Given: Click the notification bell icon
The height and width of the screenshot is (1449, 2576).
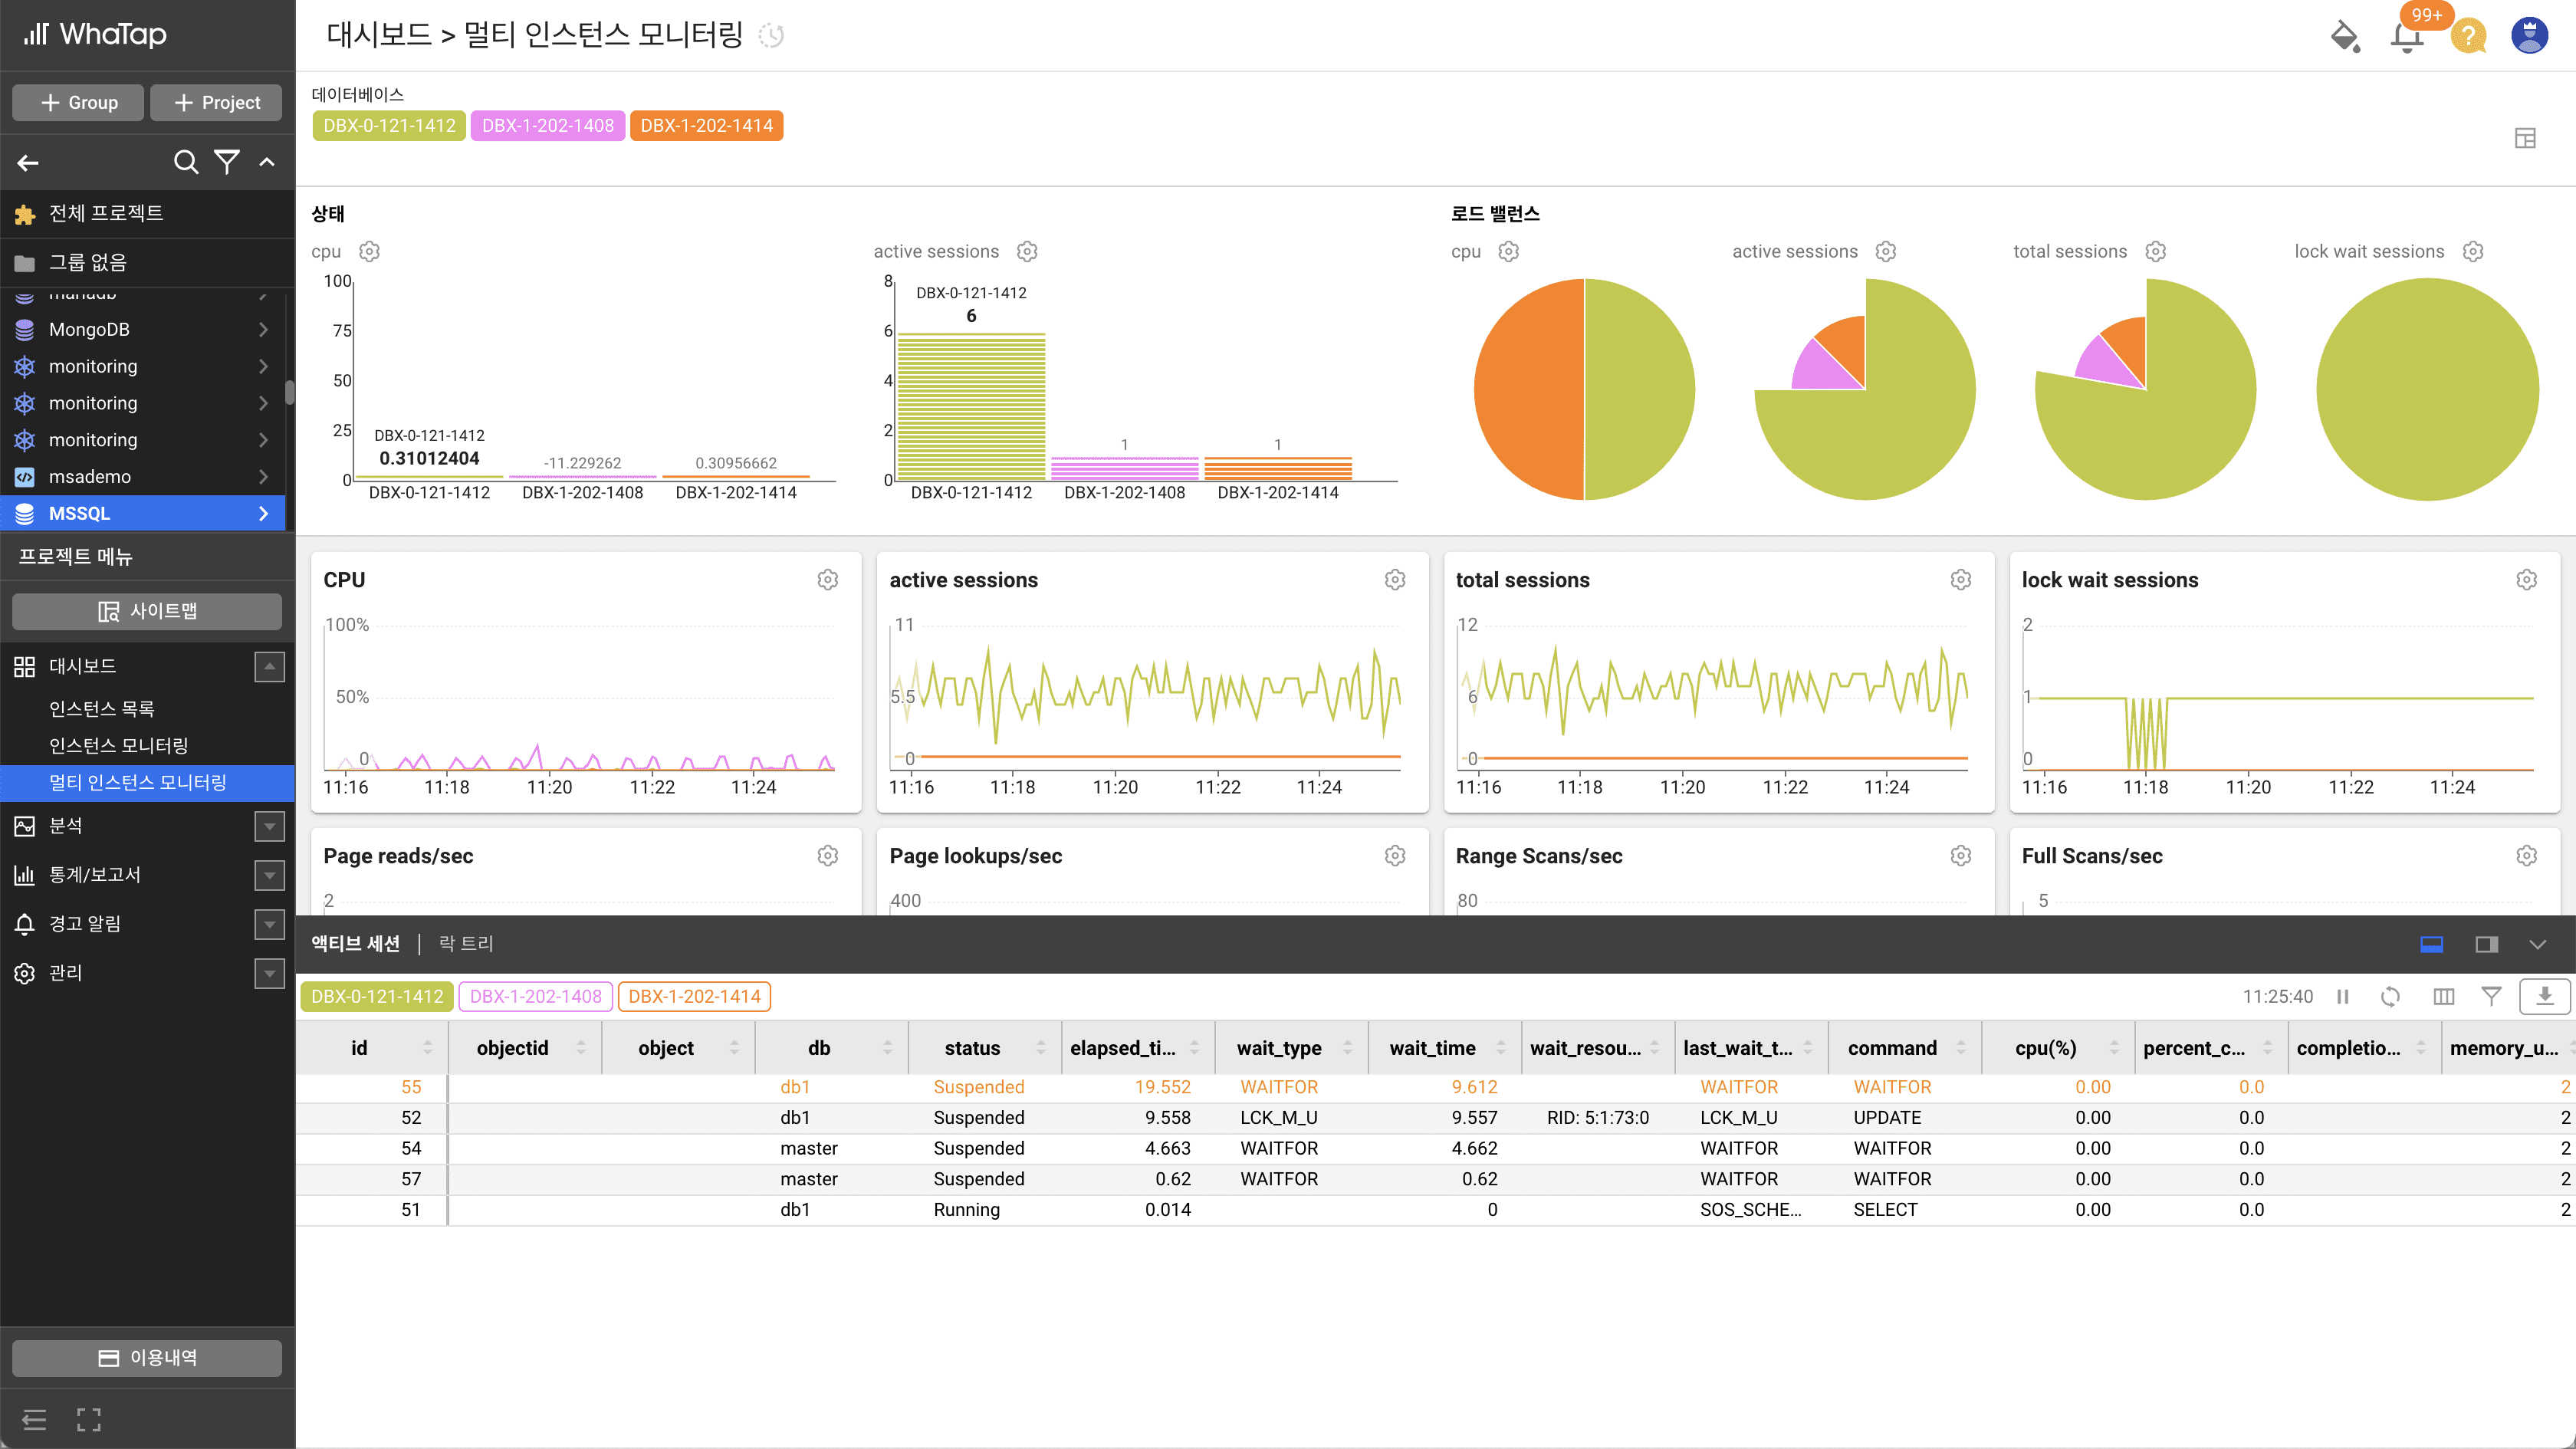Looking at the screenshot, I should click(2406, 37).
